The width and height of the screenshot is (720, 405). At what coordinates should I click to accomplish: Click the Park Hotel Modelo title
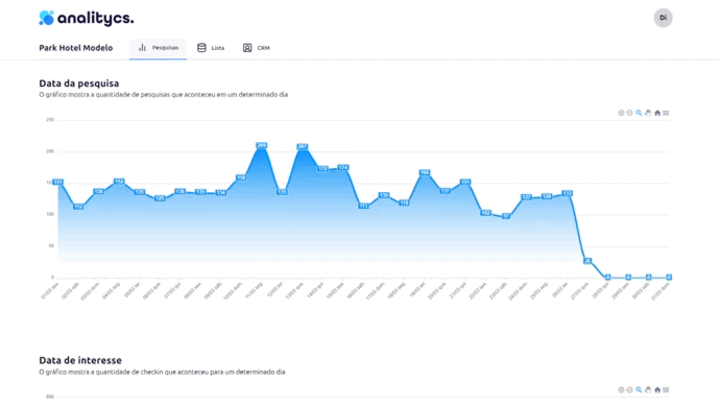click(76, 47)
